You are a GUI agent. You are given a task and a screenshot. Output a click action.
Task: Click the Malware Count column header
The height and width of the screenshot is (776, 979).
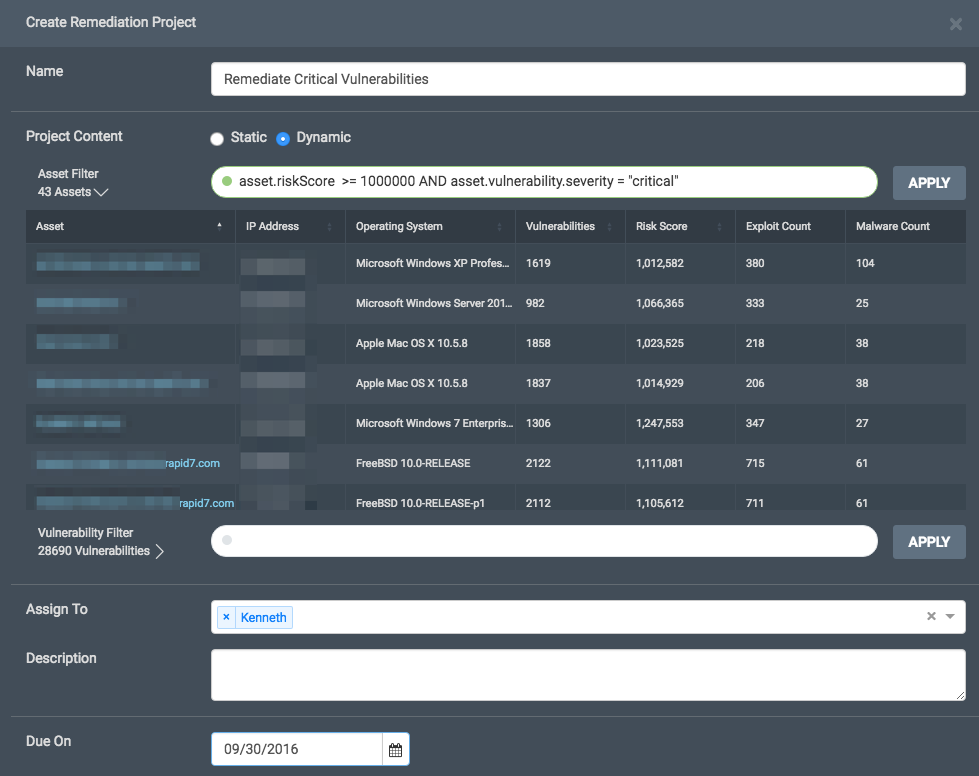click(x=892, y=226)
